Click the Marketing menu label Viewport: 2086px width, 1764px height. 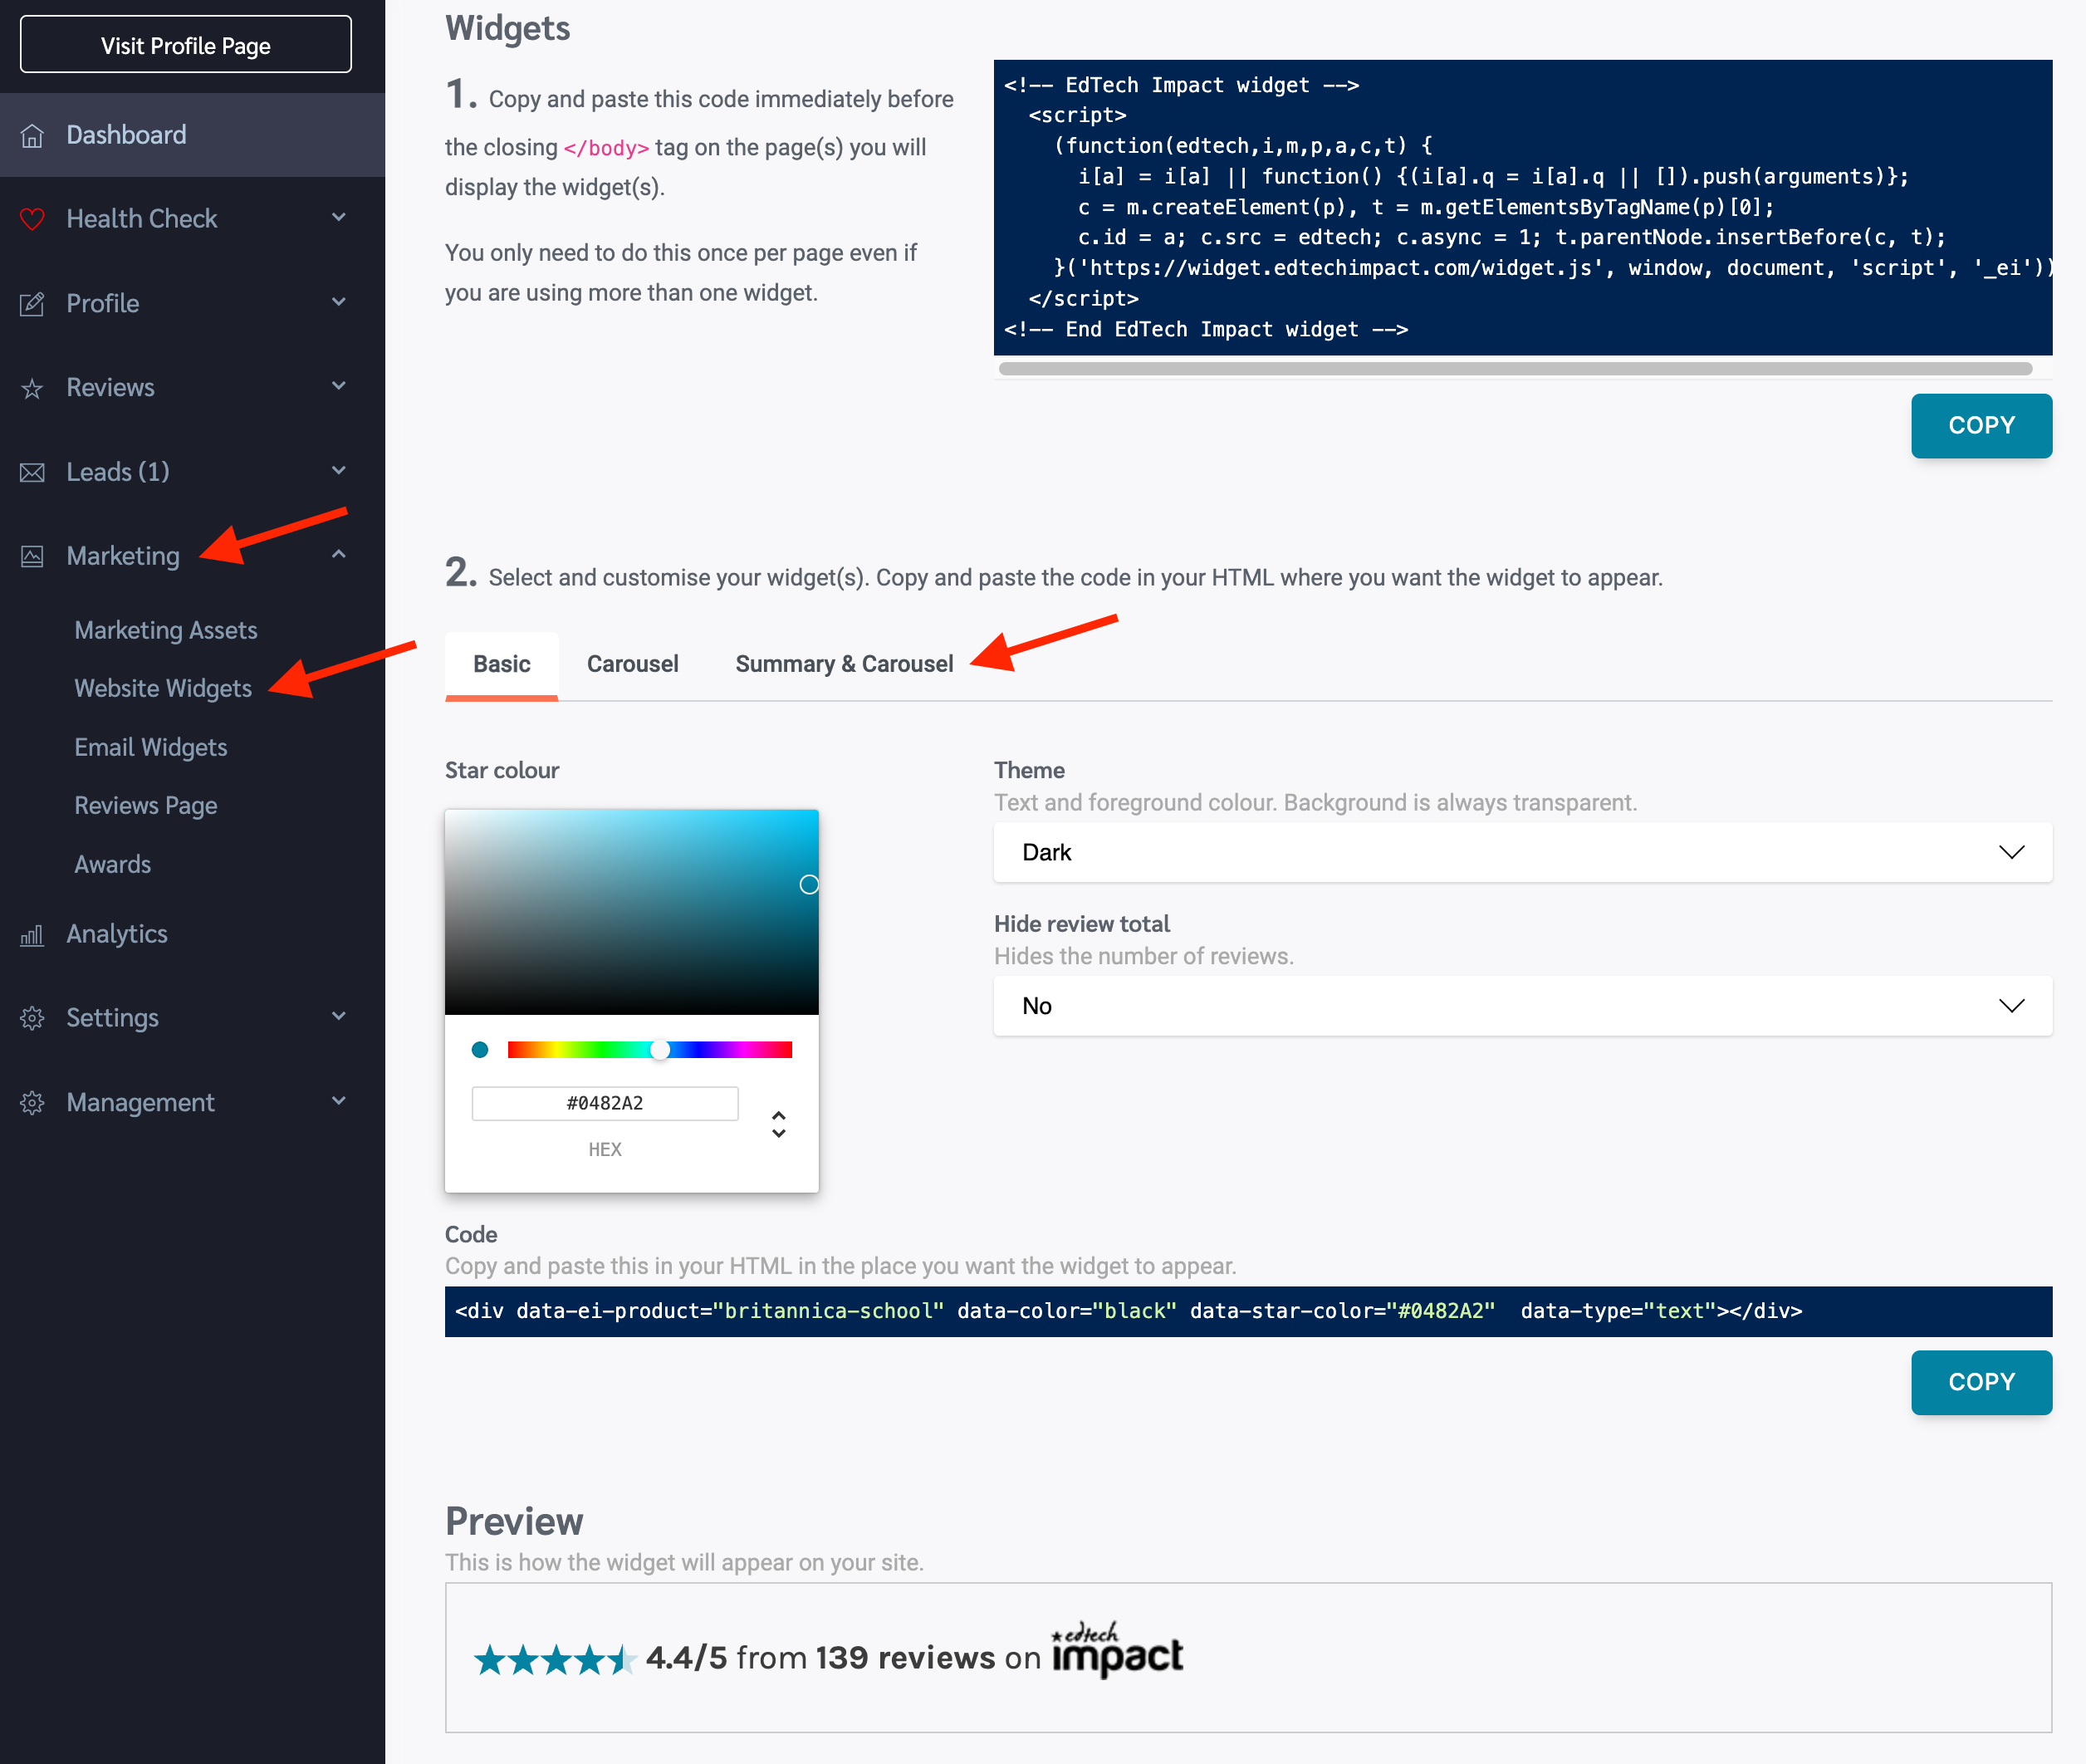[x=123, y=556]
